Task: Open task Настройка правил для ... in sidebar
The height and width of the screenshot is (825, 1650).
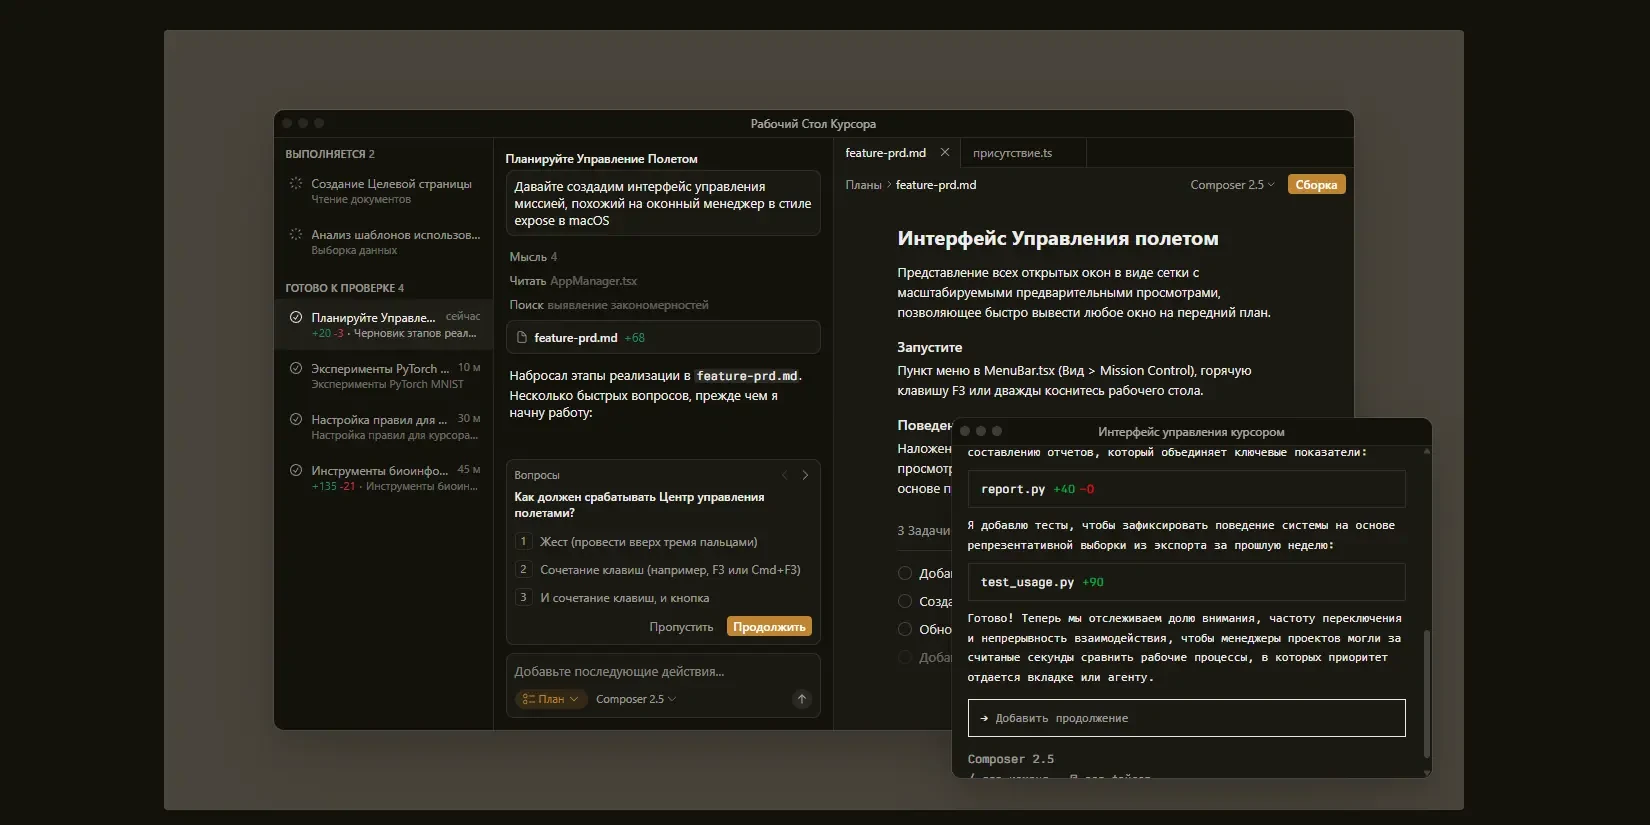Action: click(384, 427)
